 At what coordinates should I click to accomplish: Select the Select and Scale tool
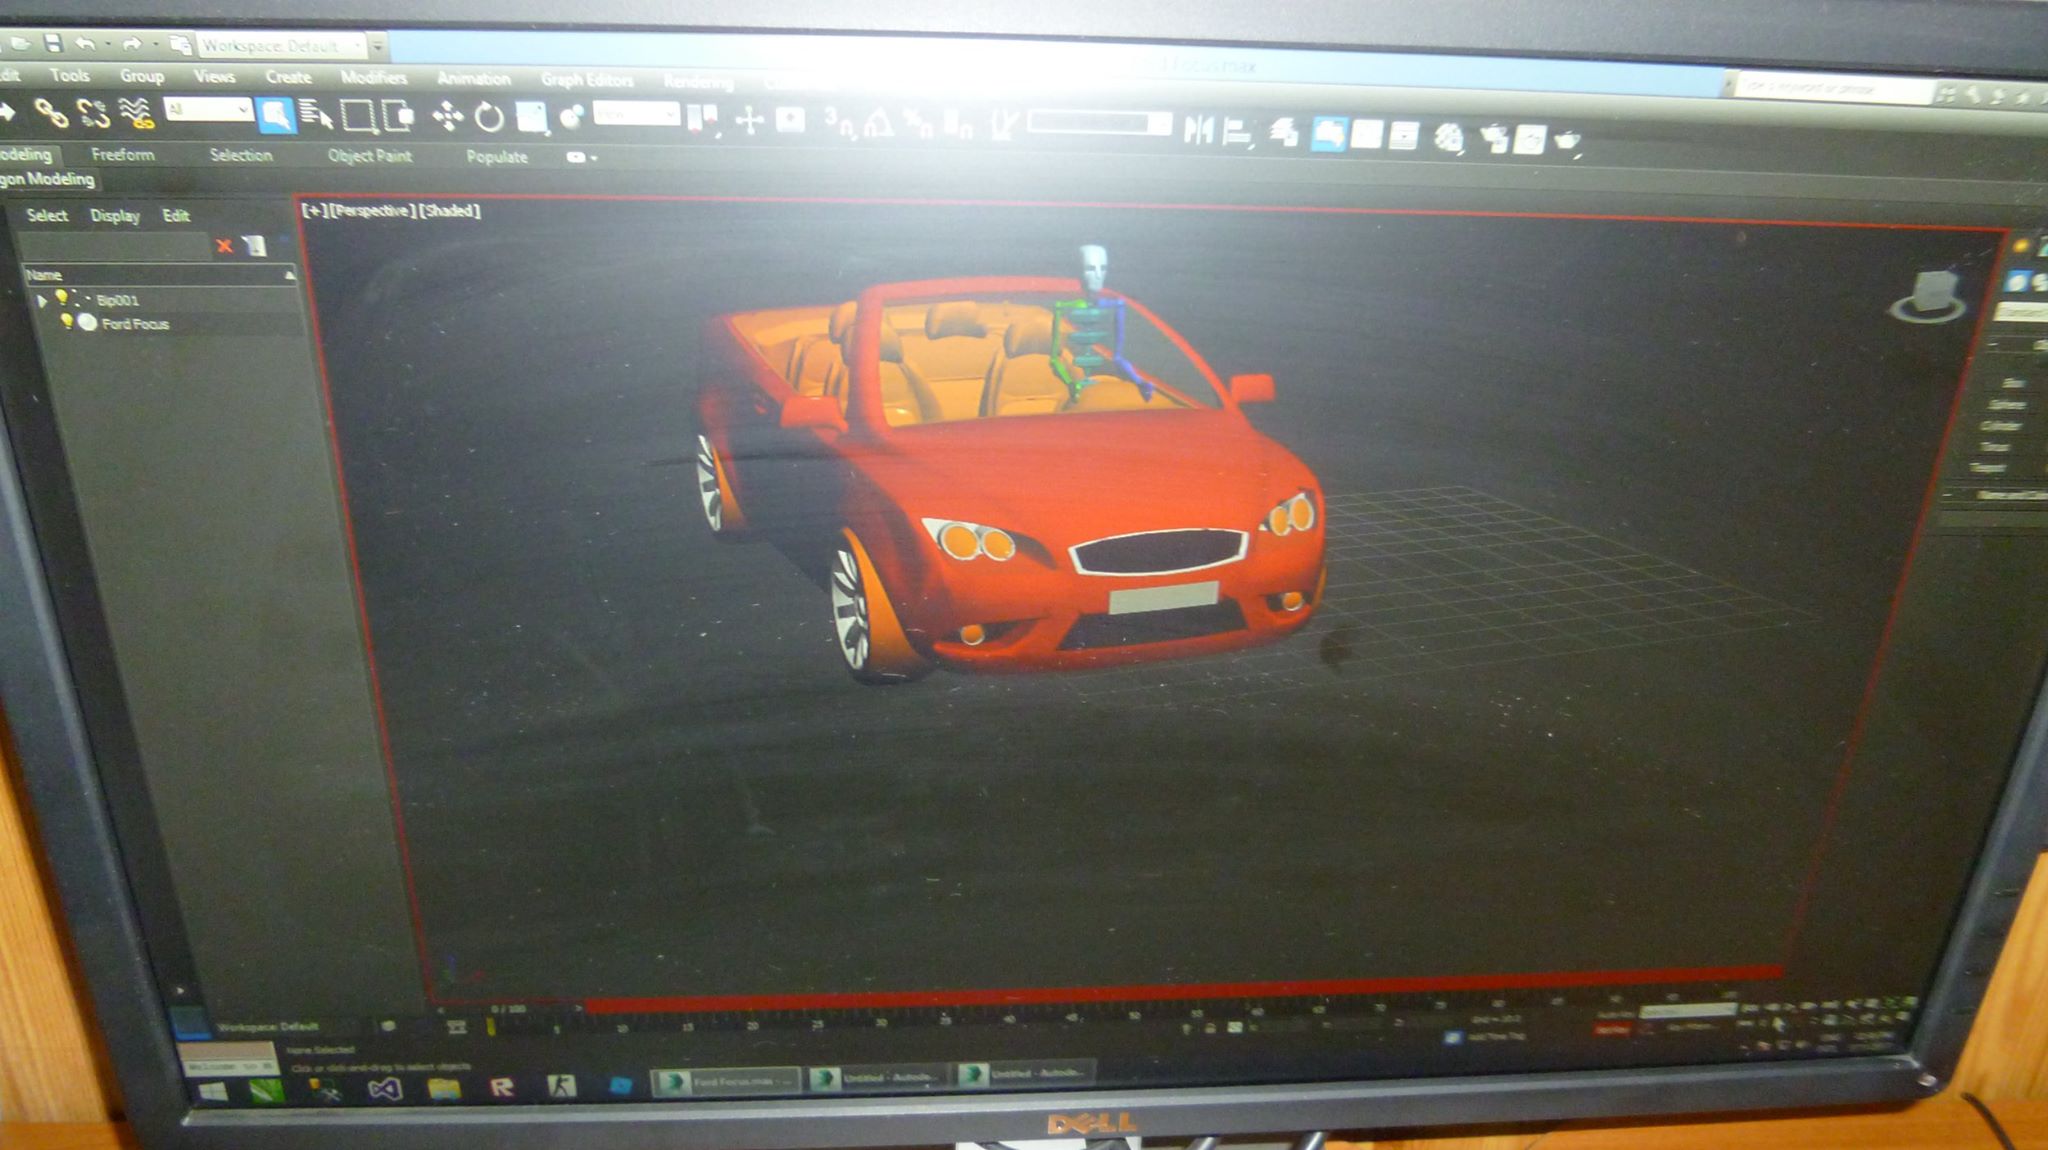click(x=532, y=118)
